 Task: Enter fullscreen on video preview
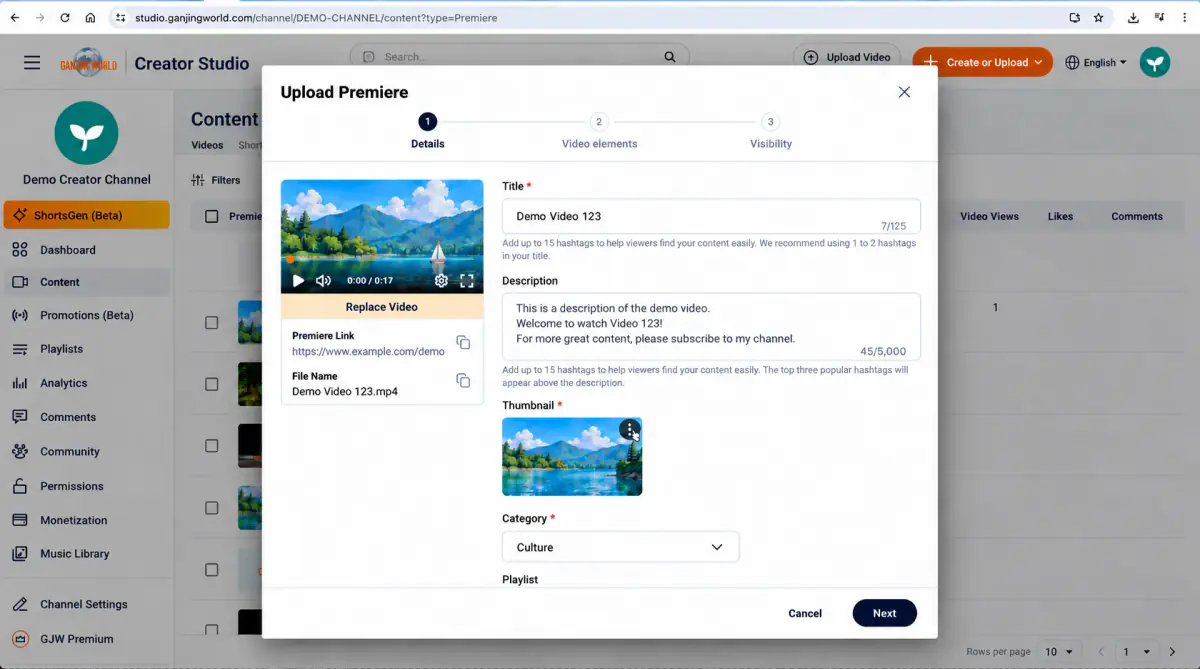point(467,281)
